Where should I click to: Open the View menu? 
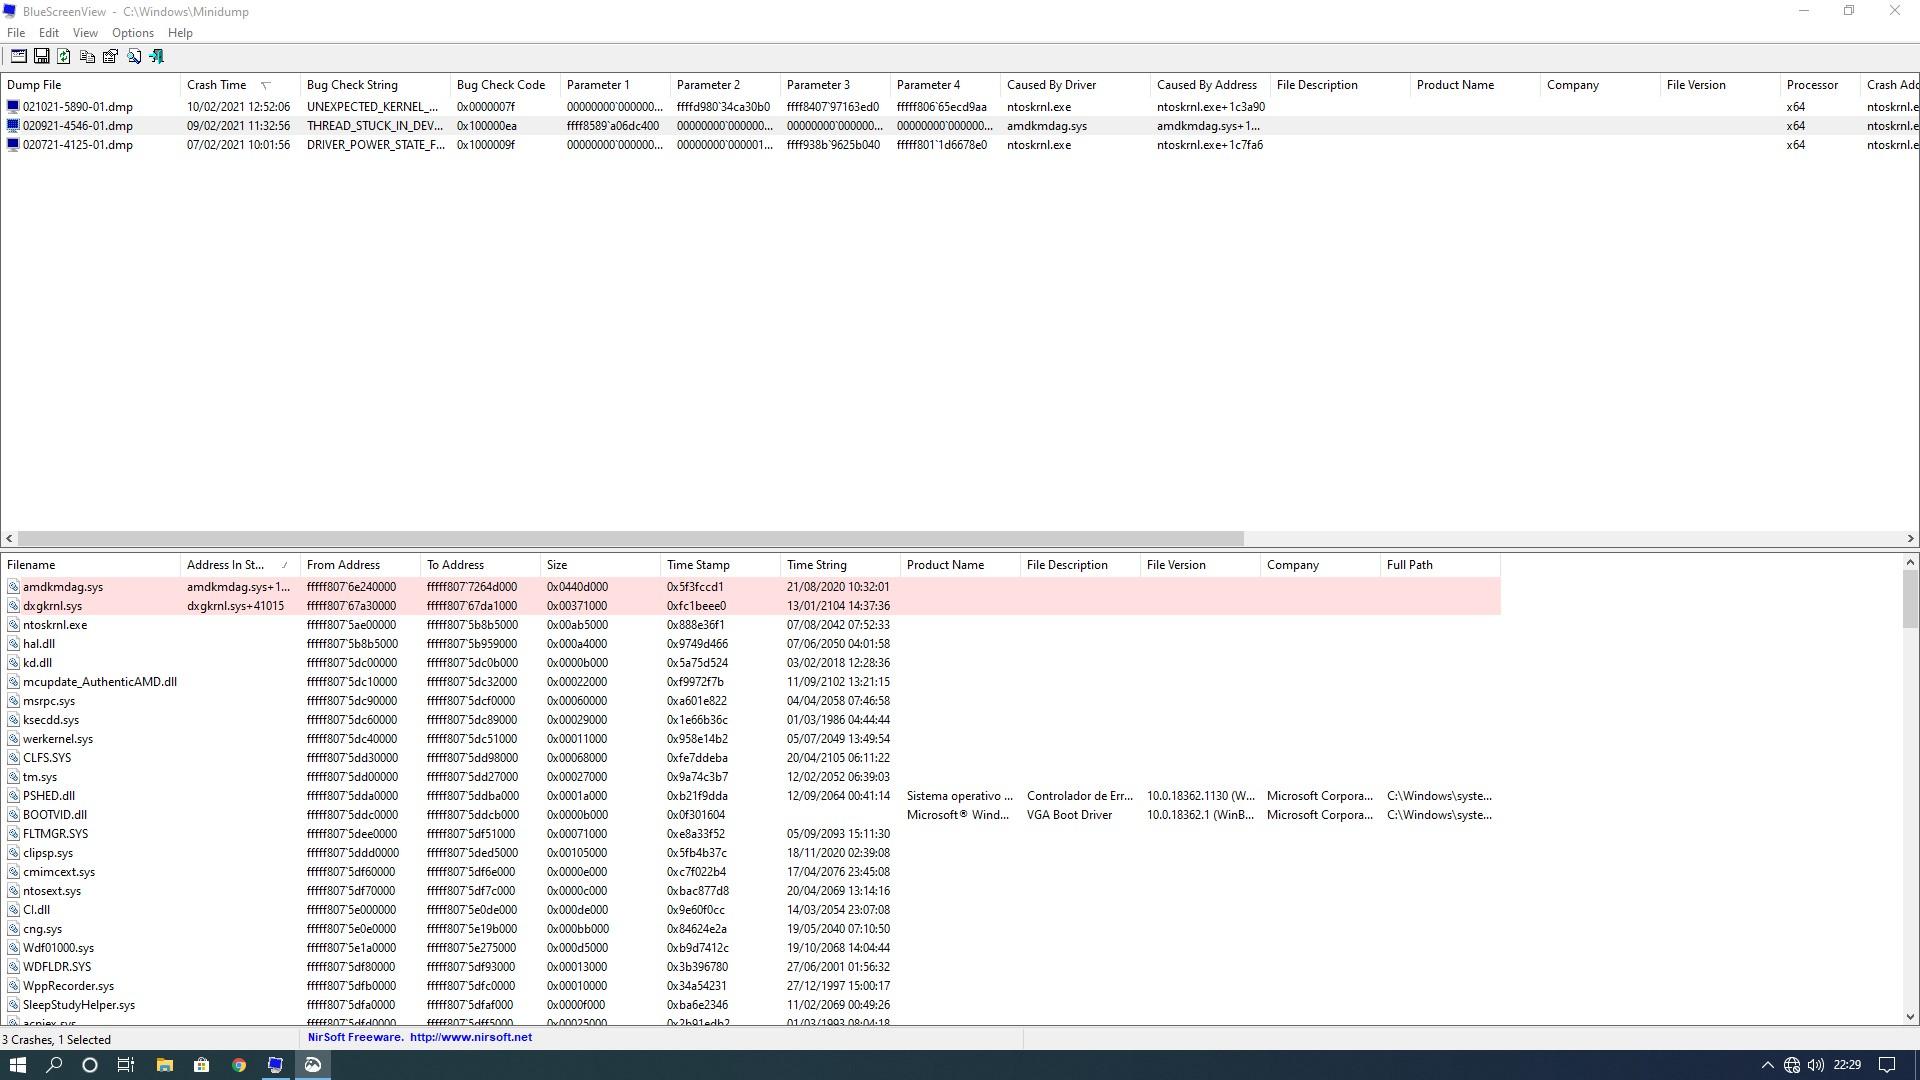(x=85, y=33)
